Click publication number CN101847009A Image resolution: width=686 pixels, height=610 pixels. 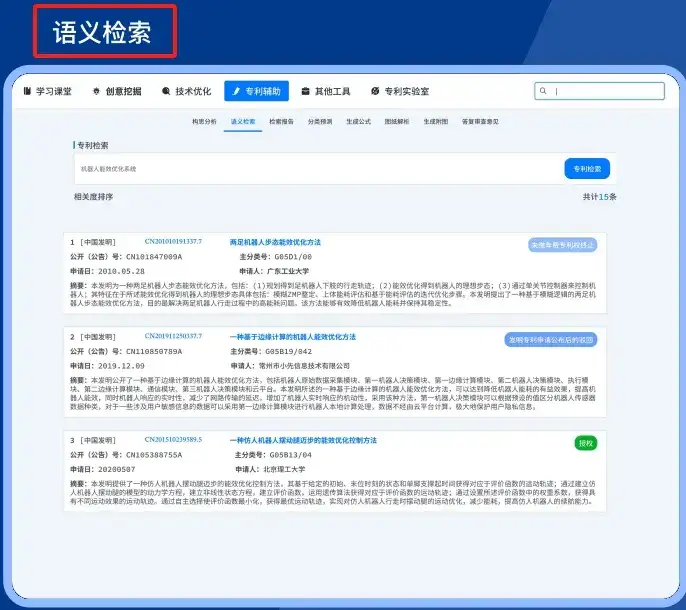tap(154, 257)
